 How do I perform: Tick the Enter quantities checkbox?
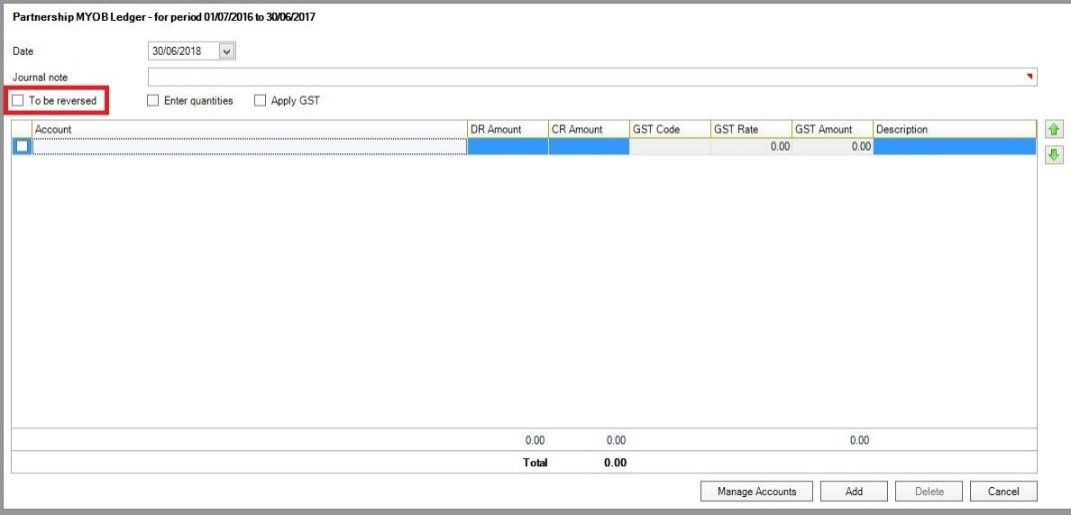click(x=153, y=101)
